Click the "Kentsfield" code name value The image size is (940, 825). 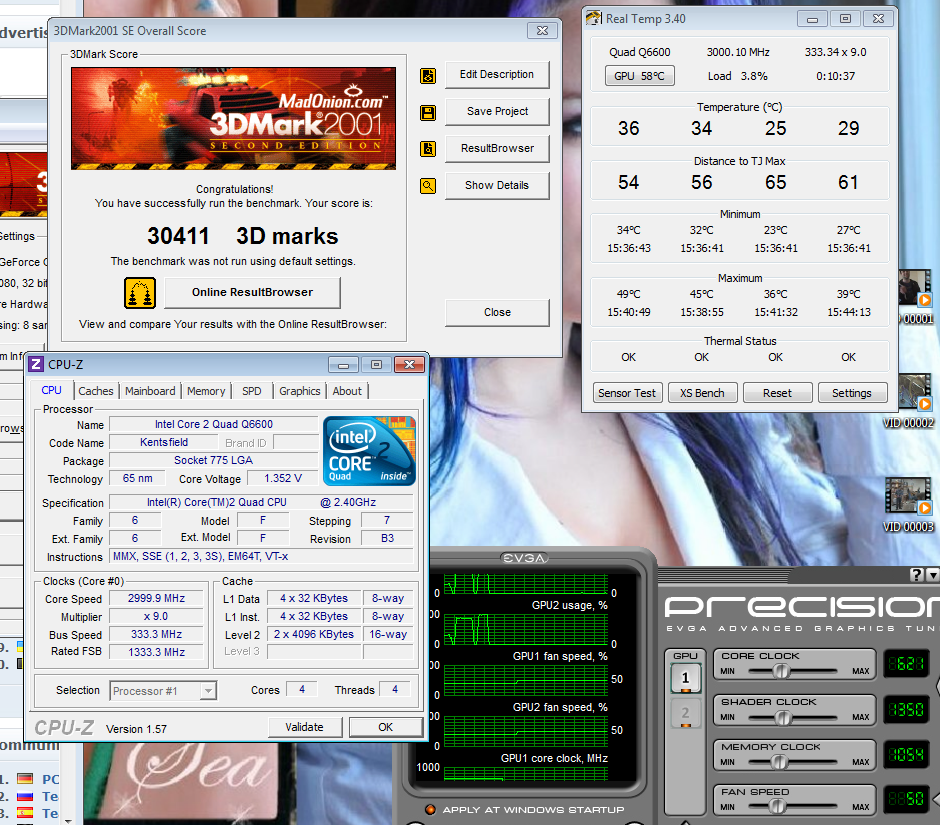point(164,442)
